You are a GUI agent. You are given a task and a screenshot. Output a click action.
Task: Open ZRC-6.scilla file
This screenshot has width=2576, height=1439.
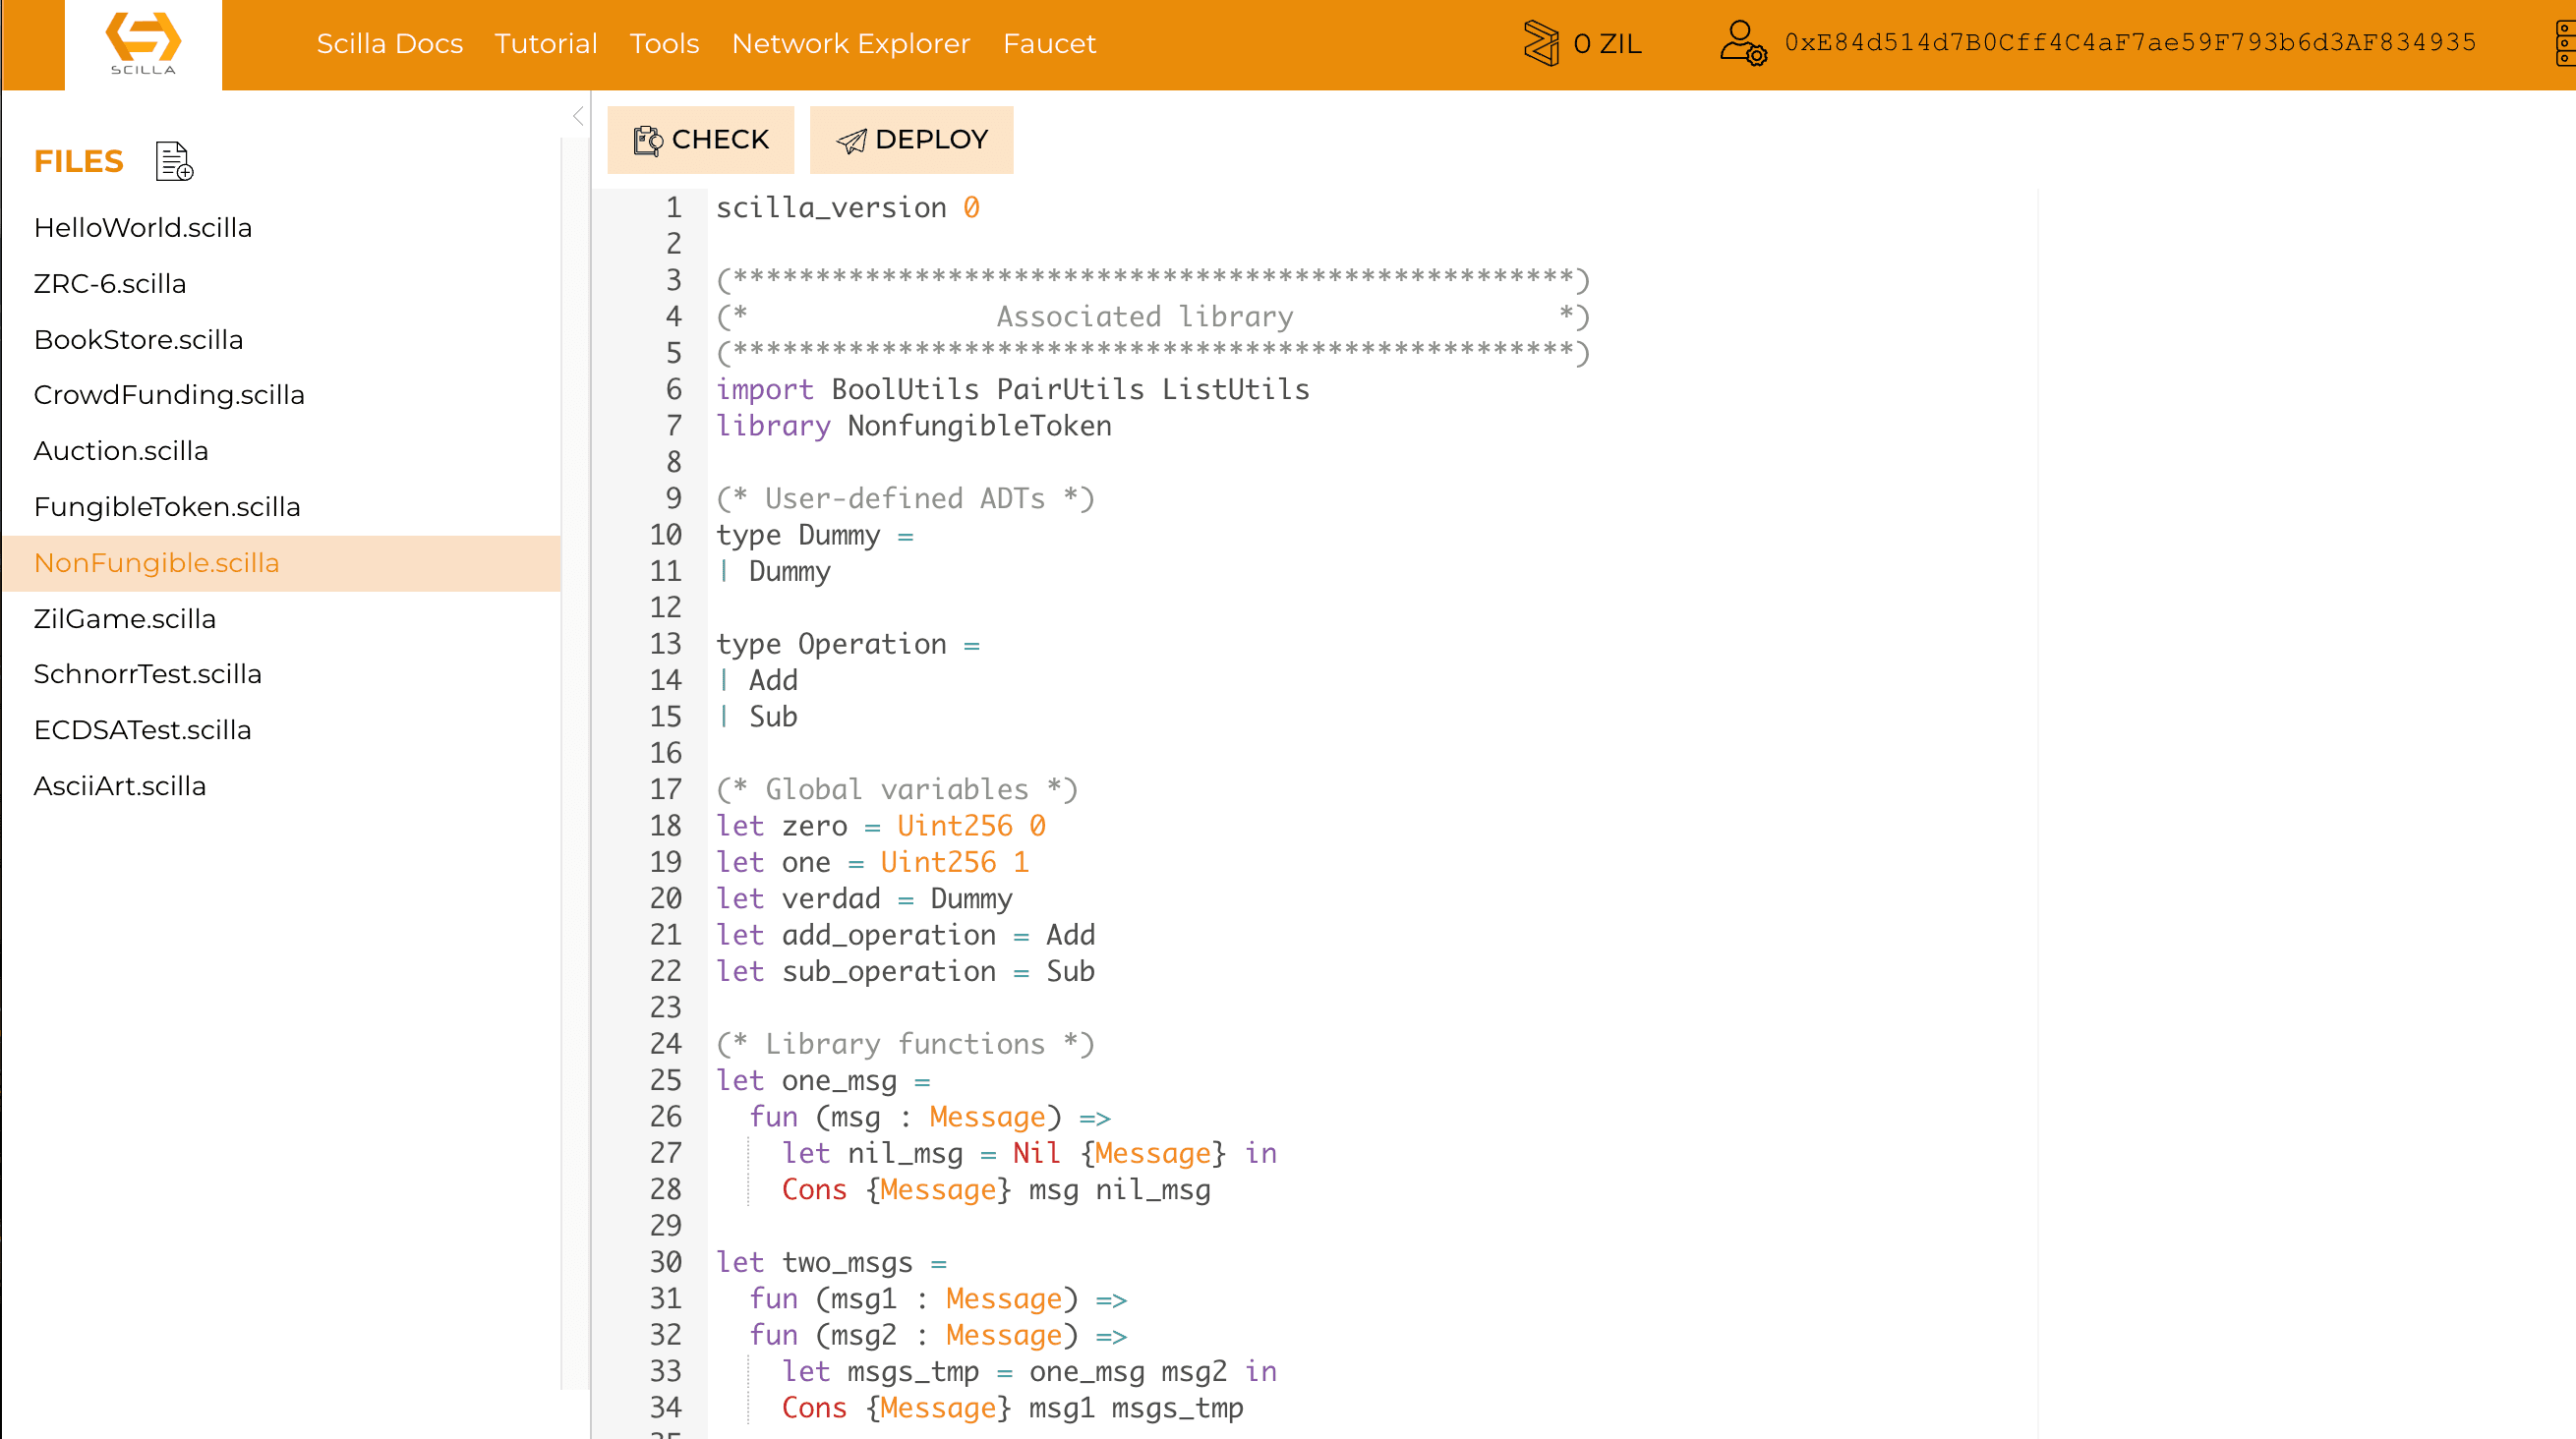click(110, 283)
